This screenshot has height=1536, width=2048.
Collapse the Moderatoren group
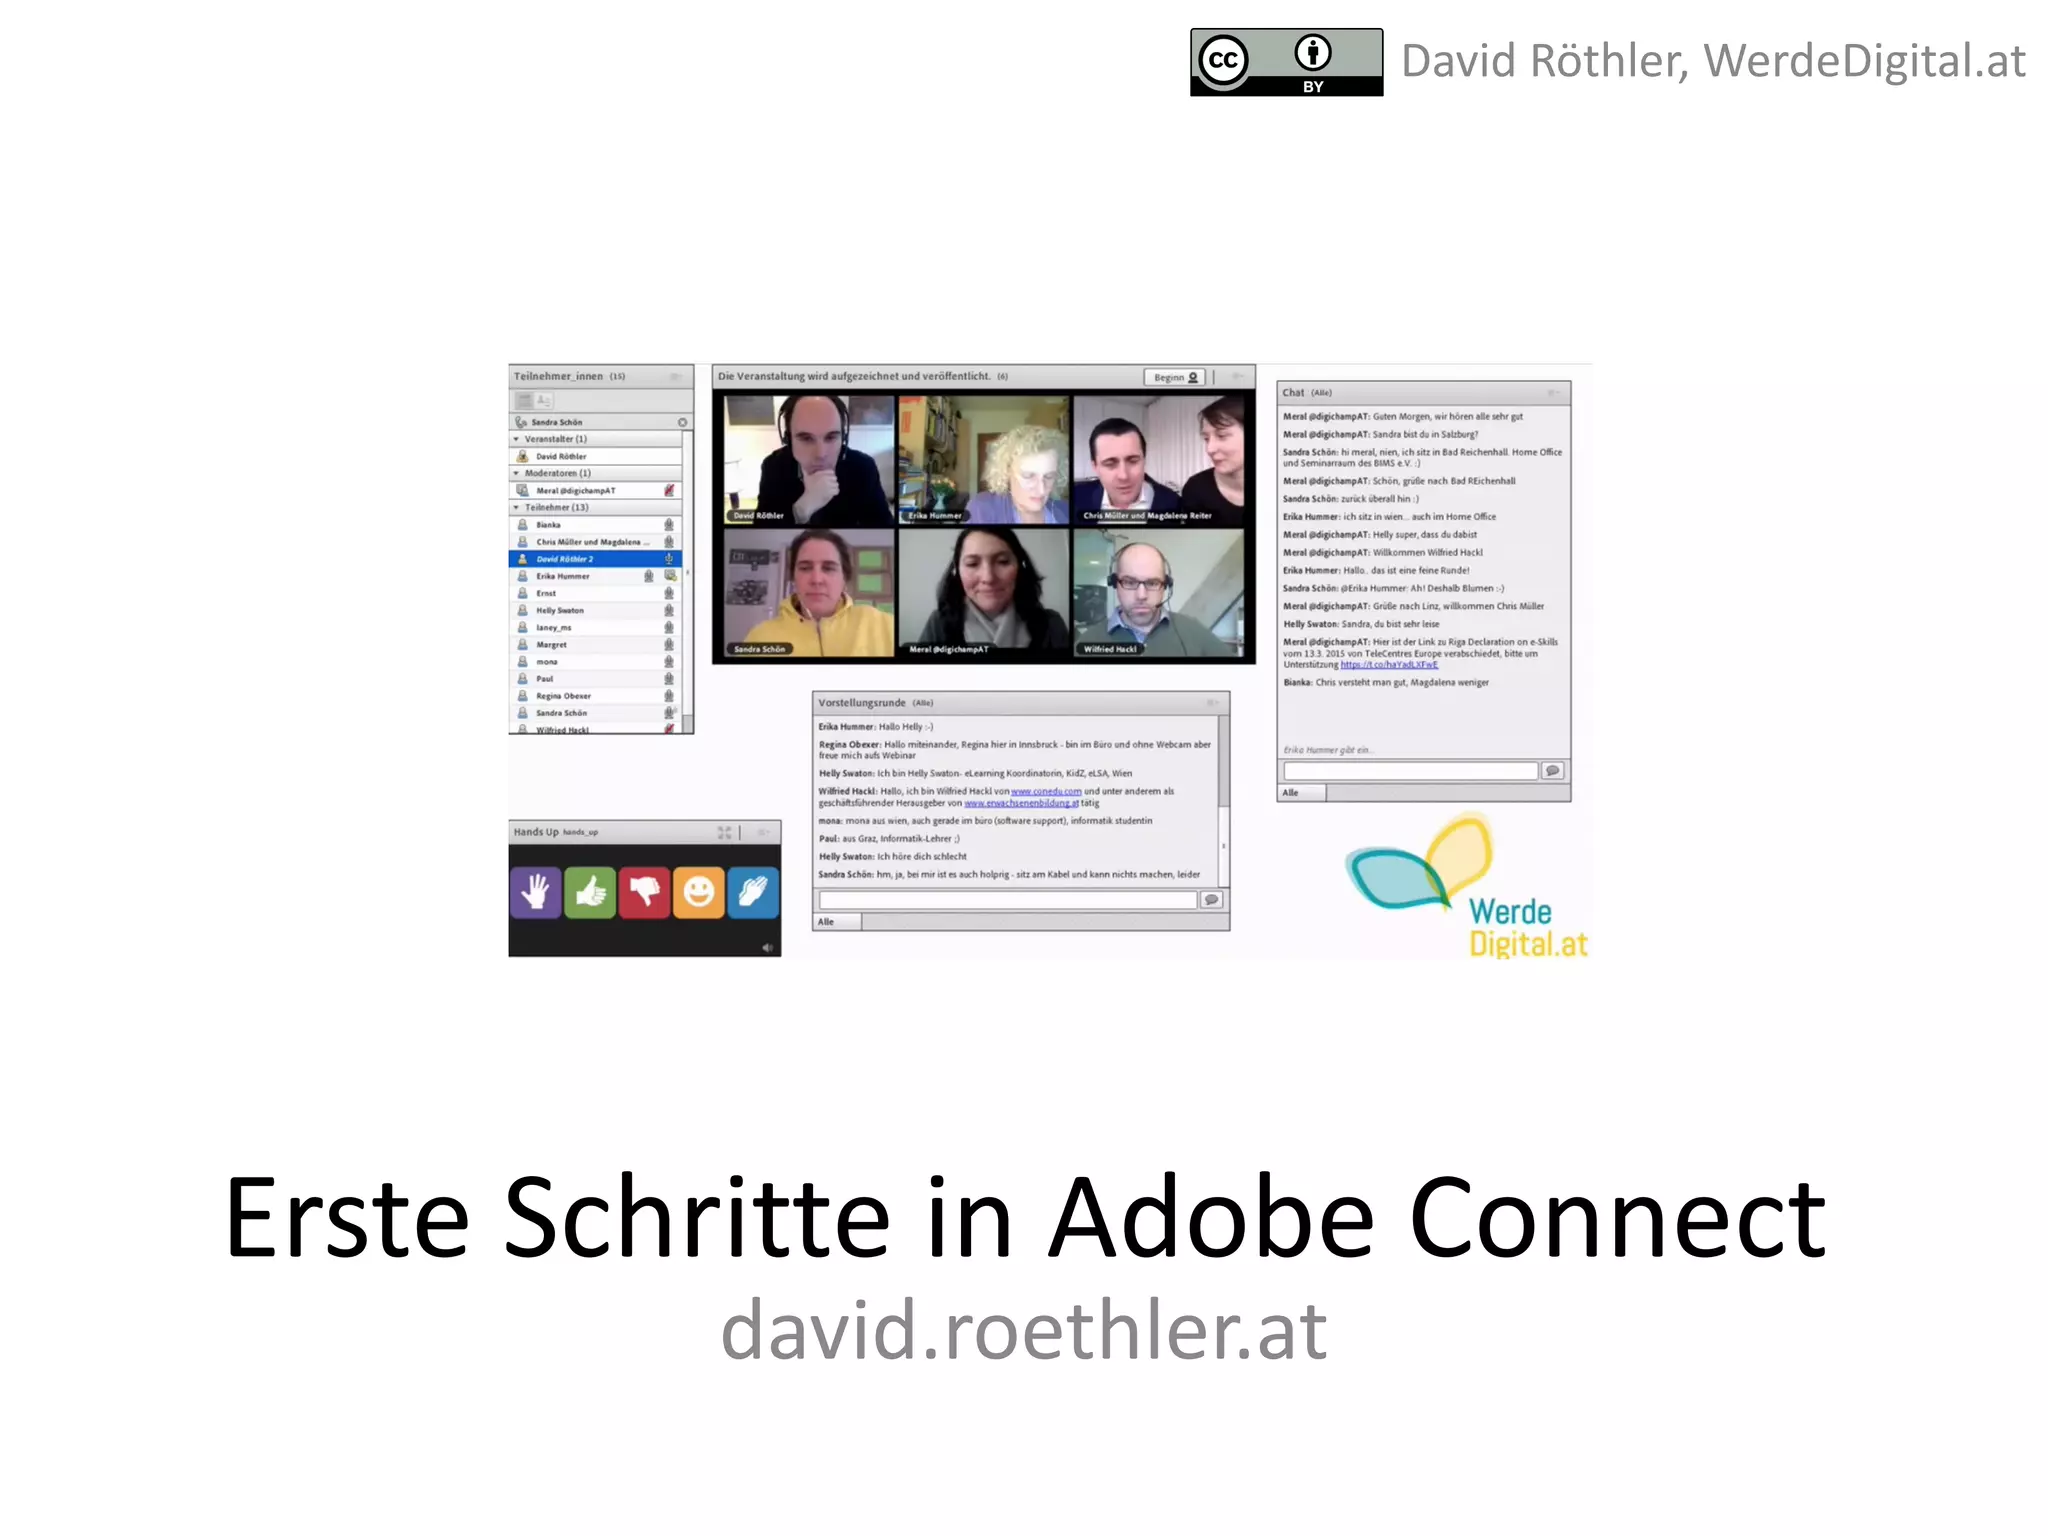517,473
